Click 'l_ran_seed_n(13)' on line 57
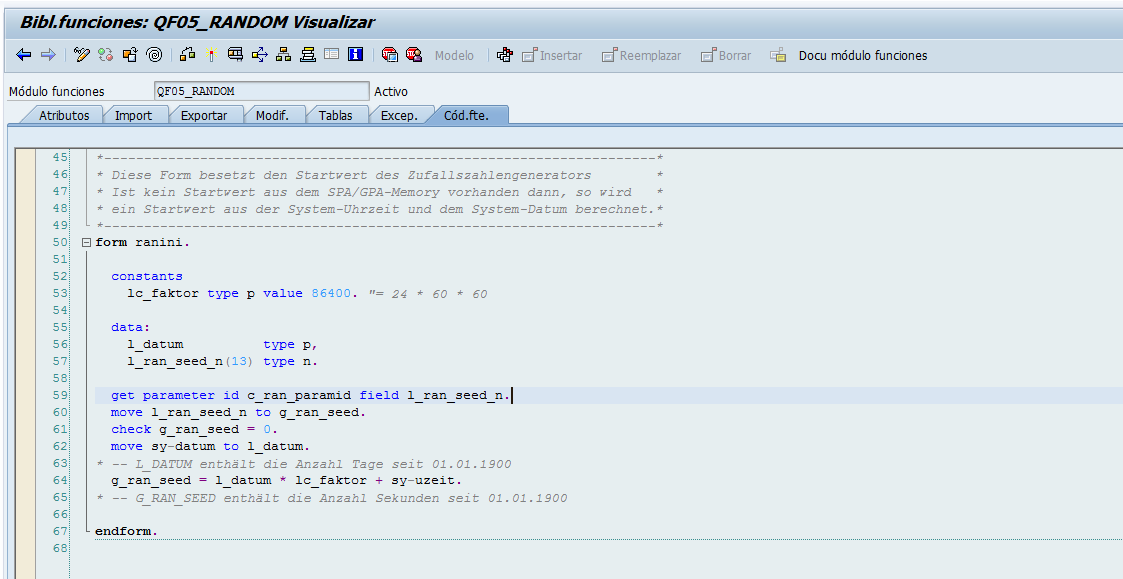This screenshot has width=1123, height=579. tap(190, 362)
